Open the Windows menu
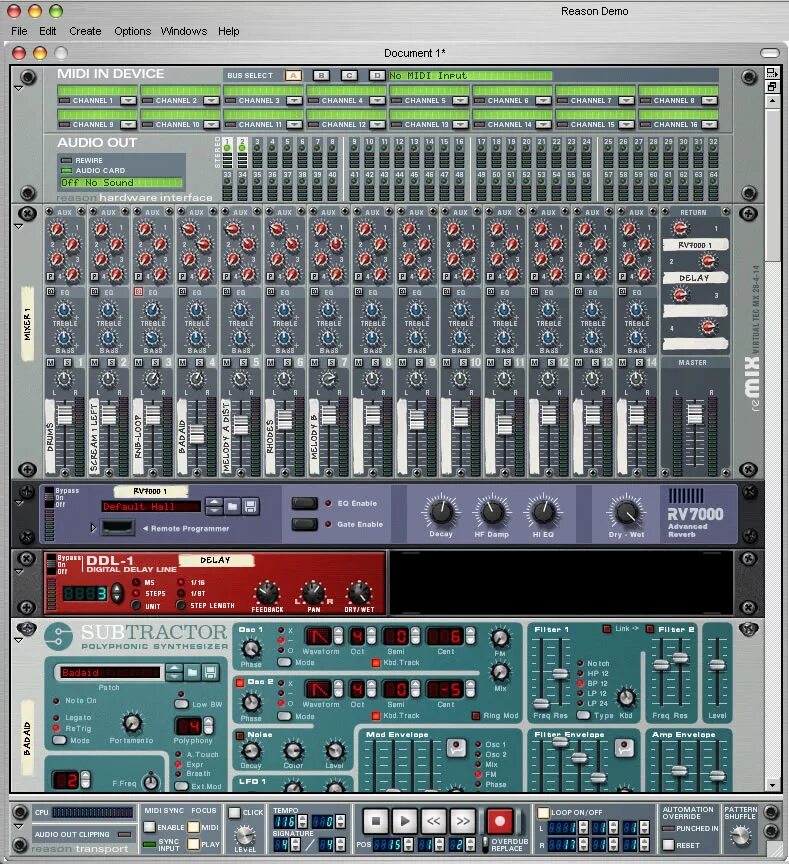789x864 pixels. tap(183, 31)
